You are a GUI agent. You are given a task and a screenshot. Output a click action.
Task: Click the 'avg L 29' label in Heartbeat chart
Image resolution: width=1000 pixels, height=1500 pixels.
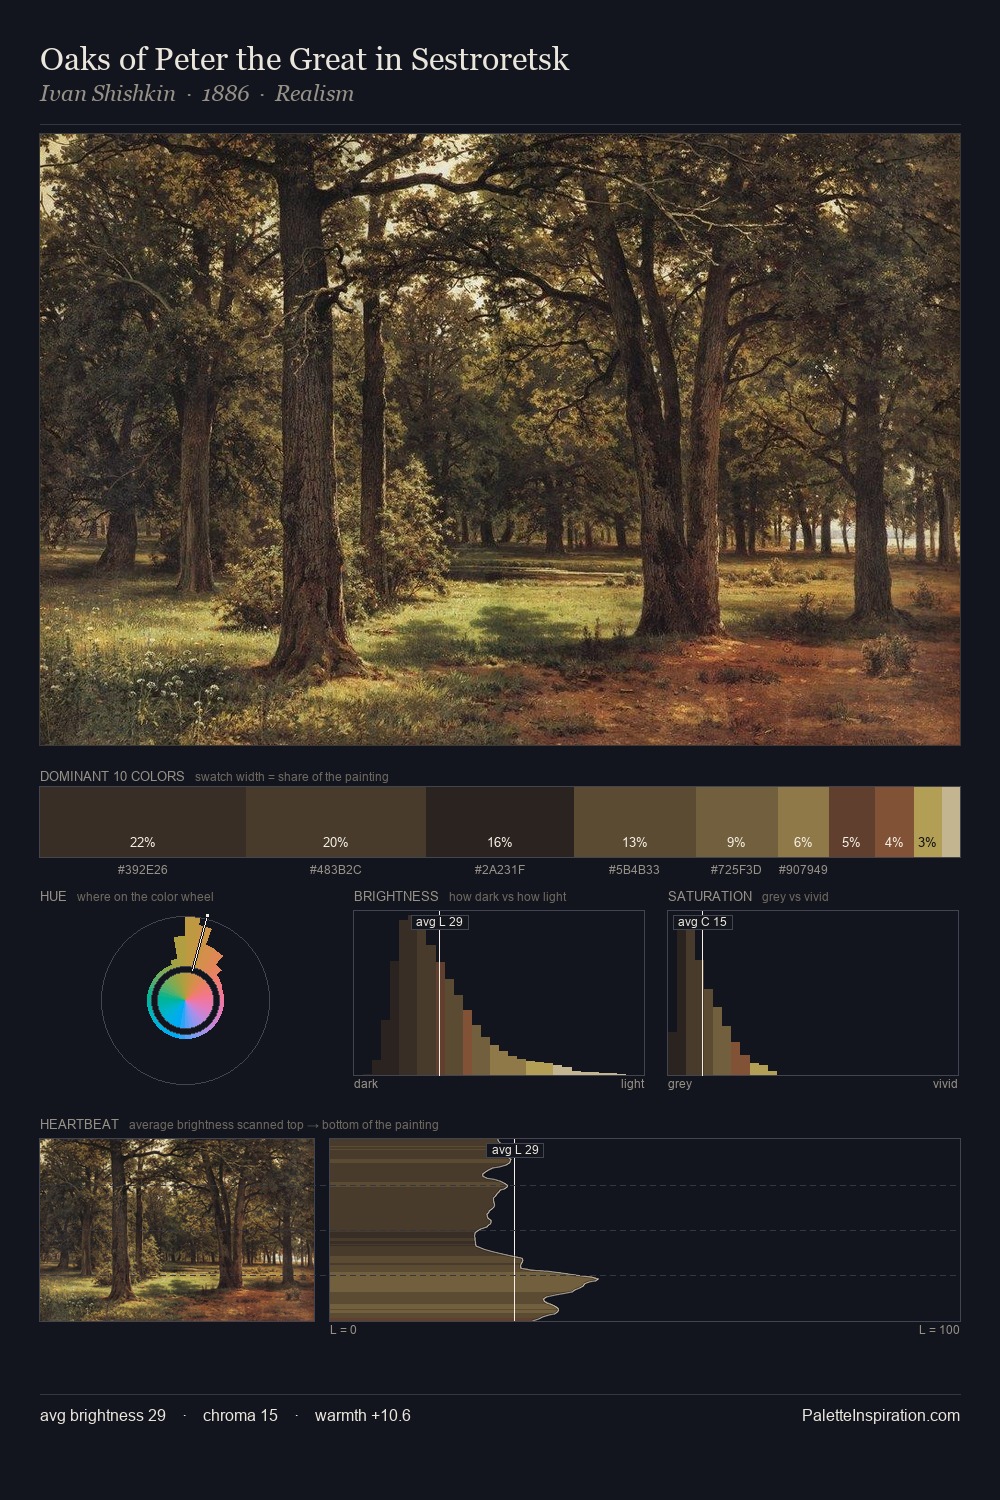click(x=515, y=1150)
